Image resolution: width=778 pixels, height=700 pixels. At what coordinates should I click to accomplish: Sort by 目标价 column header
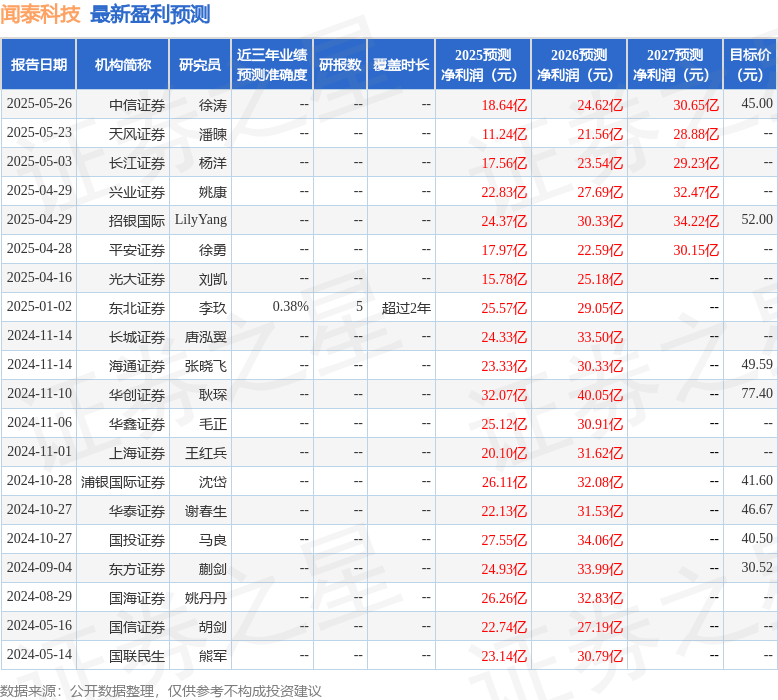coord(750,65)
